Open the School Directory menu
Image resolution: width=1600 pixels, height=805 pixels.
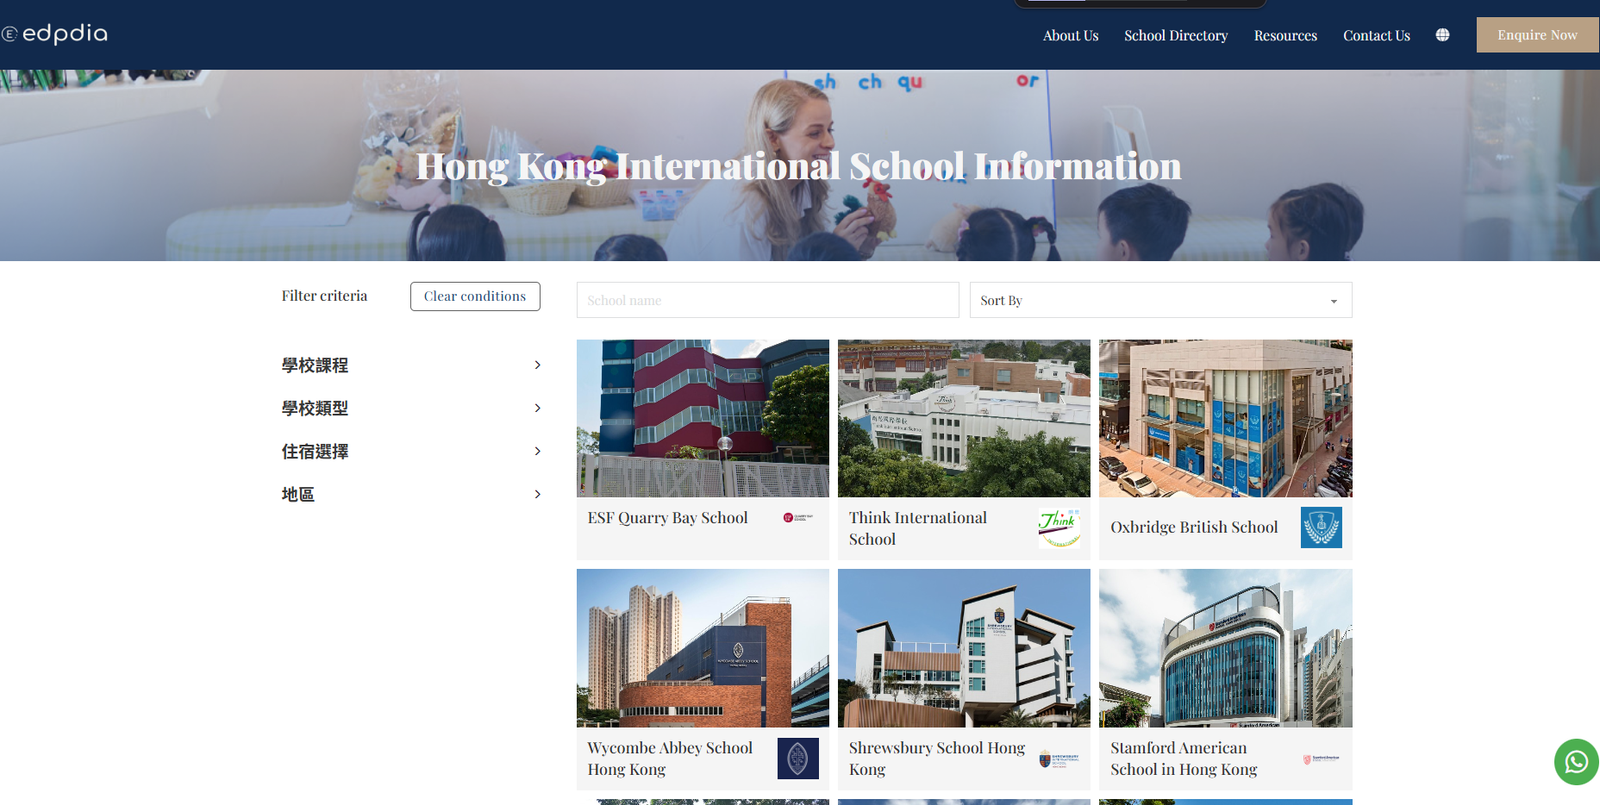pyautogui.click(x=1175, y=35)
